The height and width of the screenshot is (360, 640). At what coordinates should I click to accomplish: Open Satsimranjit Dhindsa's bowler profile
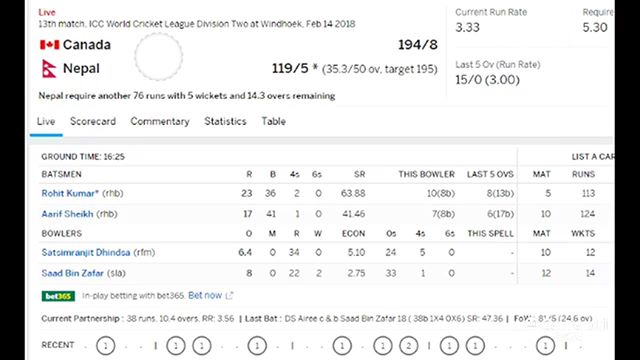pos(86,253)
